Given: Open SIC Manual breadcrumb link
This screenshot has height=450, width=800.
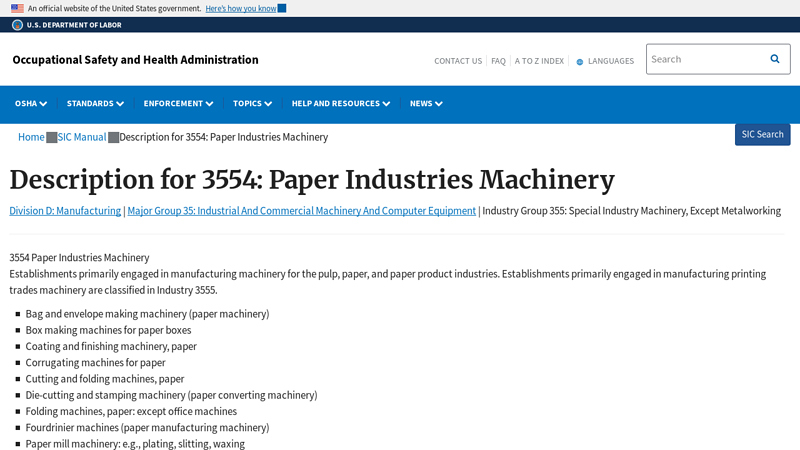Looking at the screenshot, I should [x=82, y=137].
